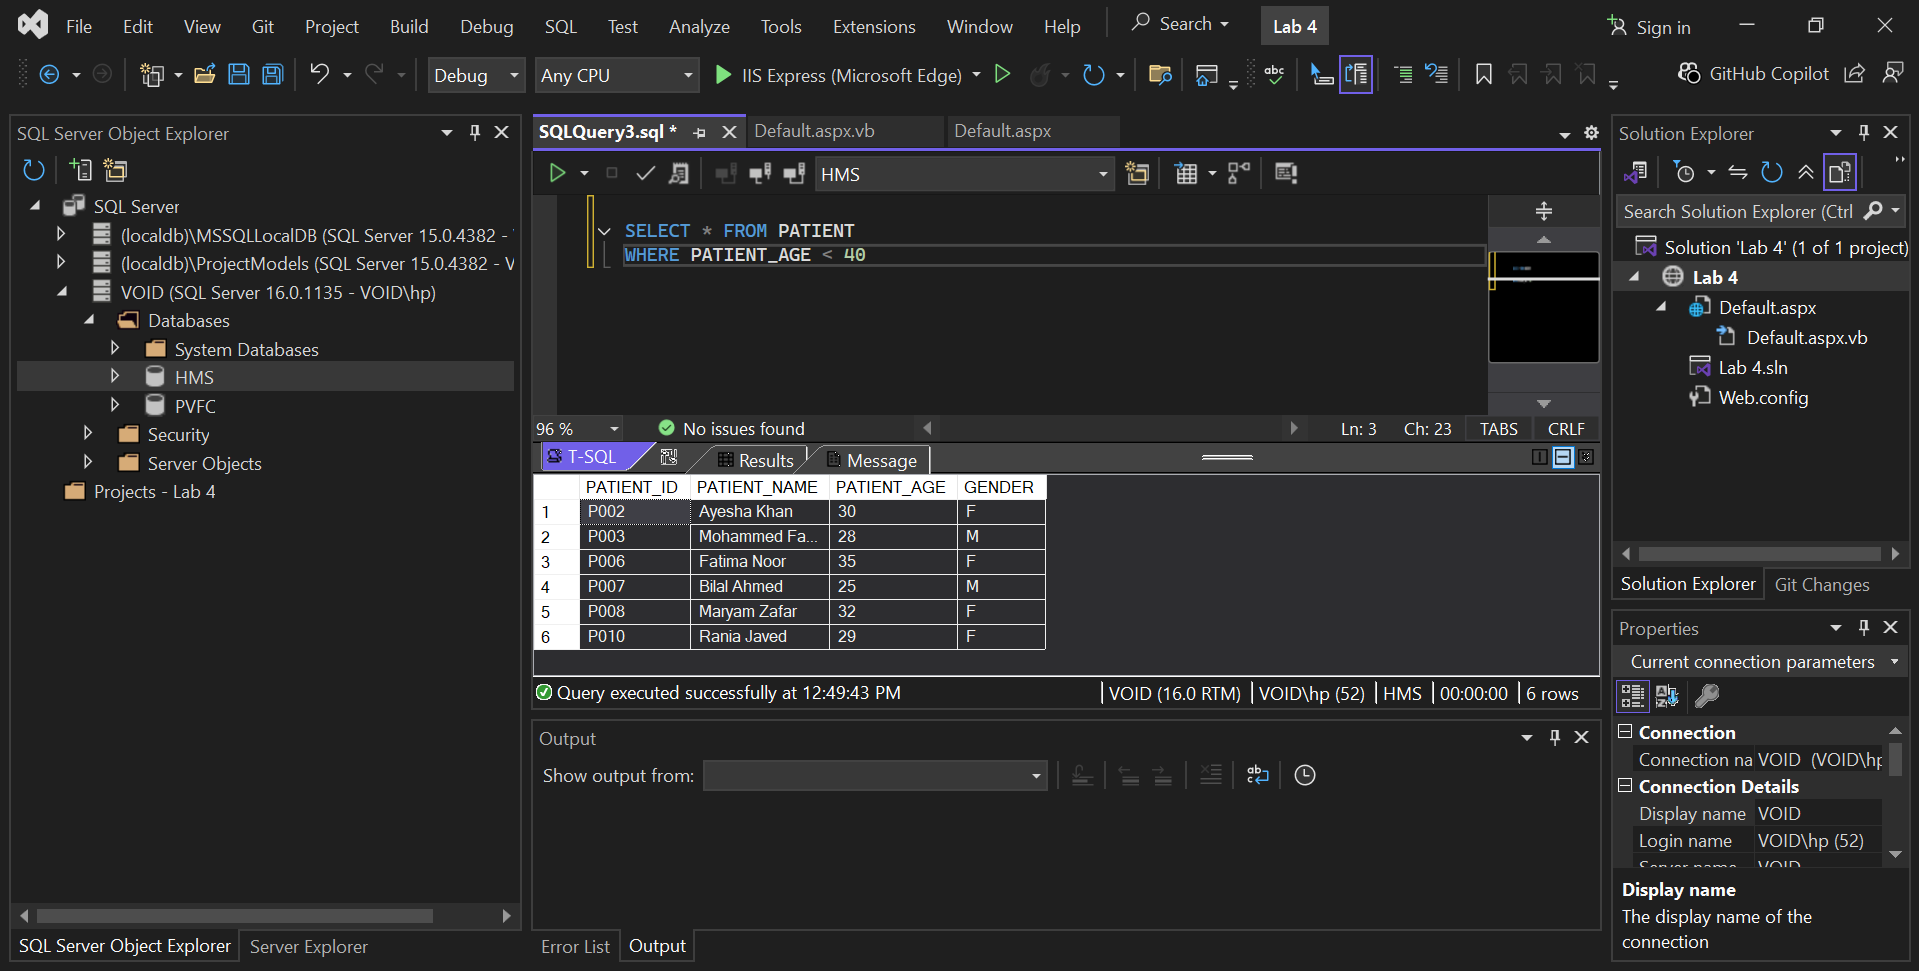Open GitHub Copilot from the toolbar
The width and height of the screenshot is (1919, 971).
(x=1754, y=74)
